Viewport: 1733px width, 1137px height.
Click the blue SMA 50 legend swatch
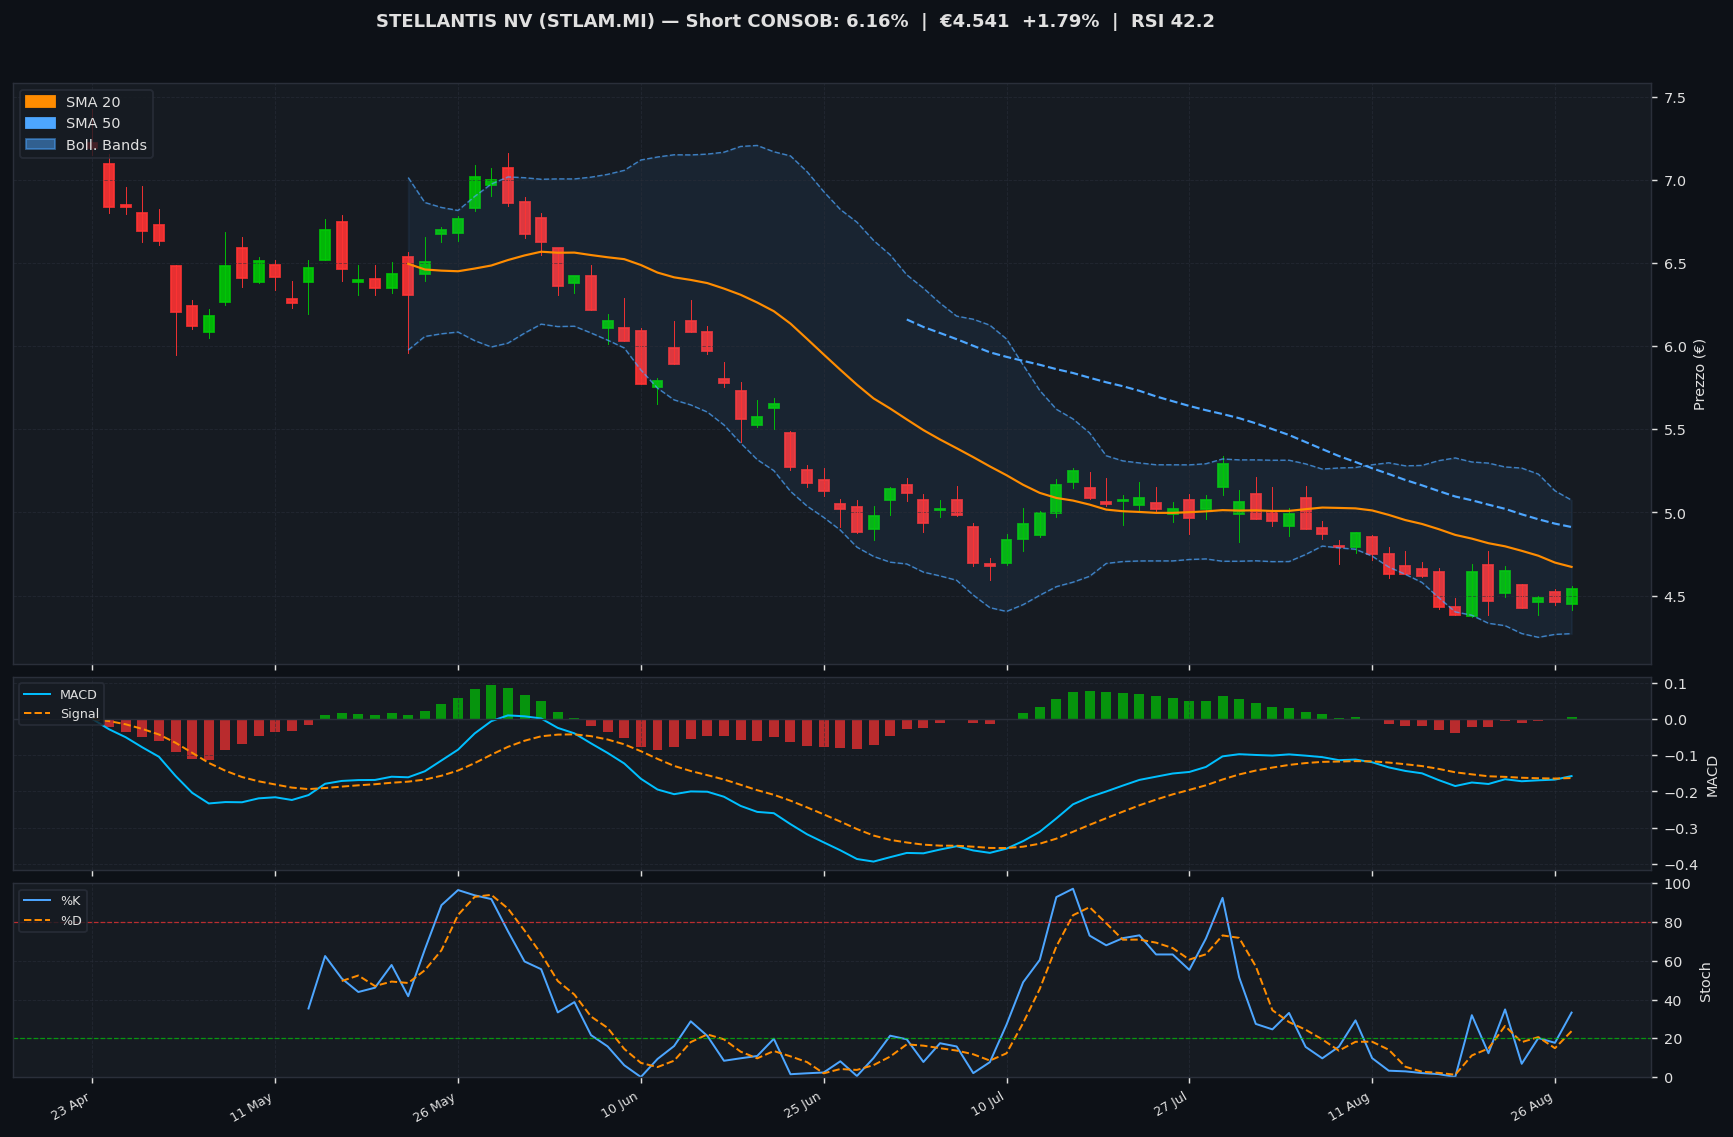[40, 124]
